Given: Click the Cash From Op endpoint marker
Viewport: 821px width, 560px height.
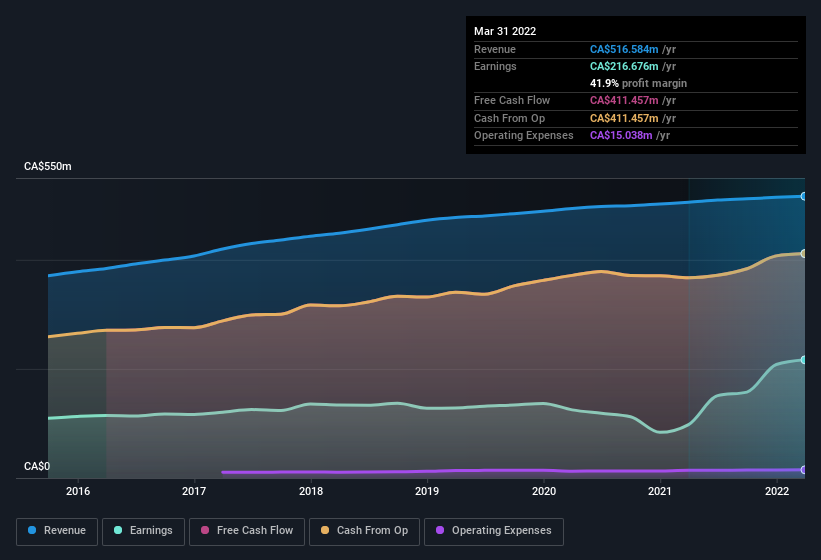Looking at the screenshot, I should pos(803,253).
